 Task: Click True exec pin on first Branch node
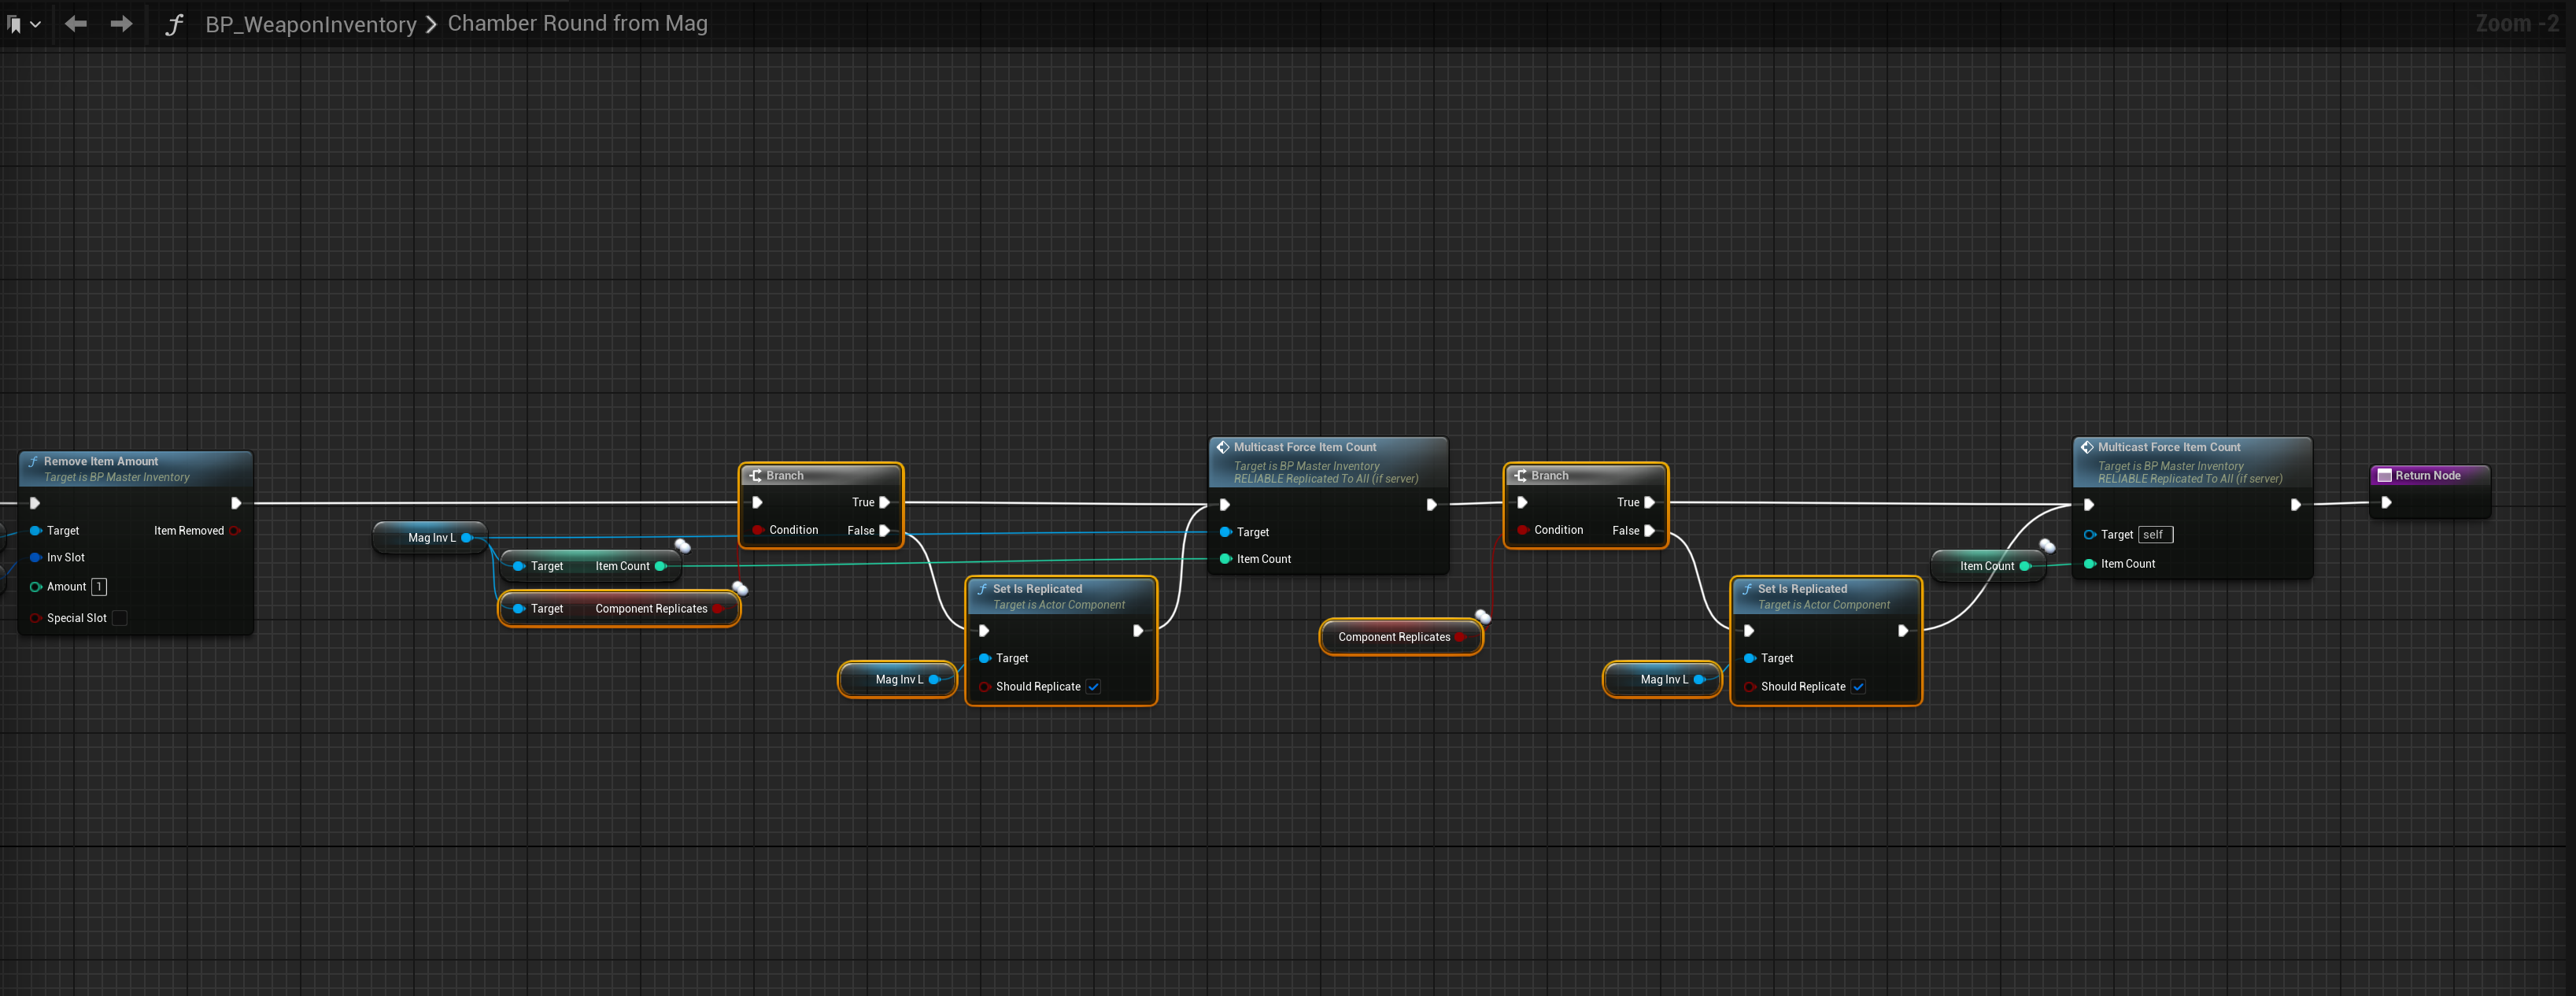pyautogui.click(x=884, y=502)
